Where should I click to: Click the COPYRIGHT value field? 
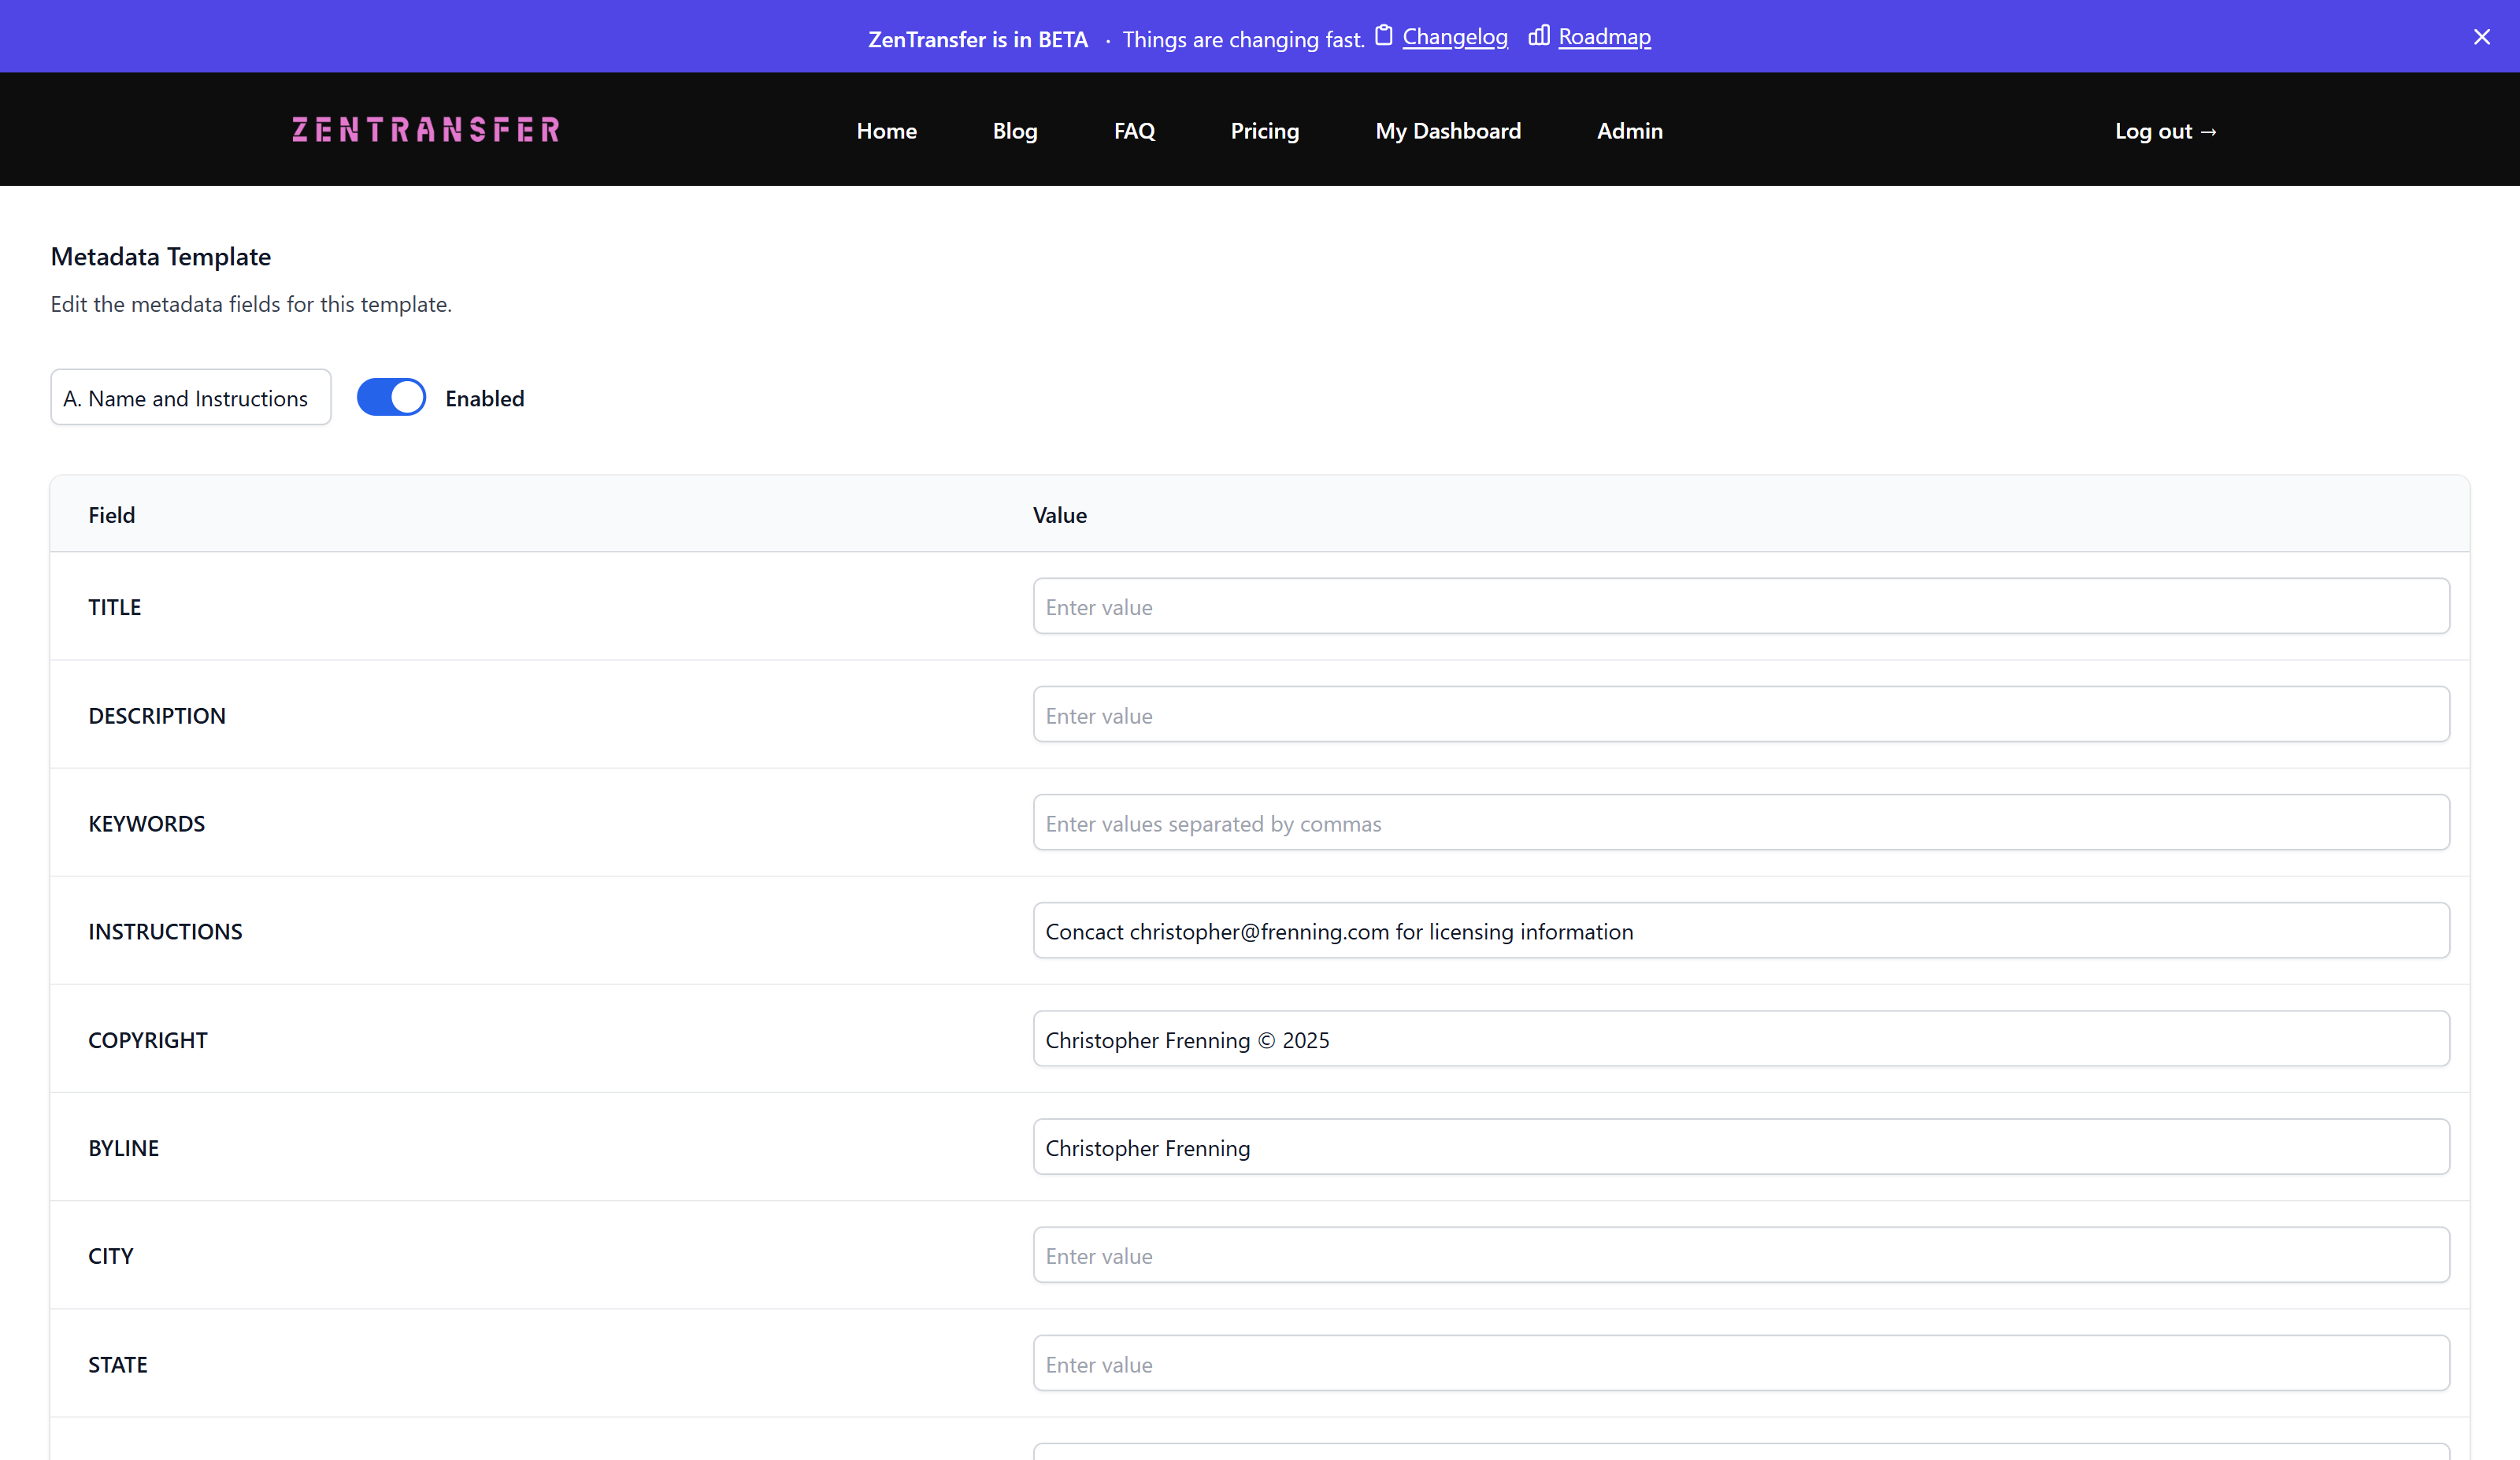1740,1039
